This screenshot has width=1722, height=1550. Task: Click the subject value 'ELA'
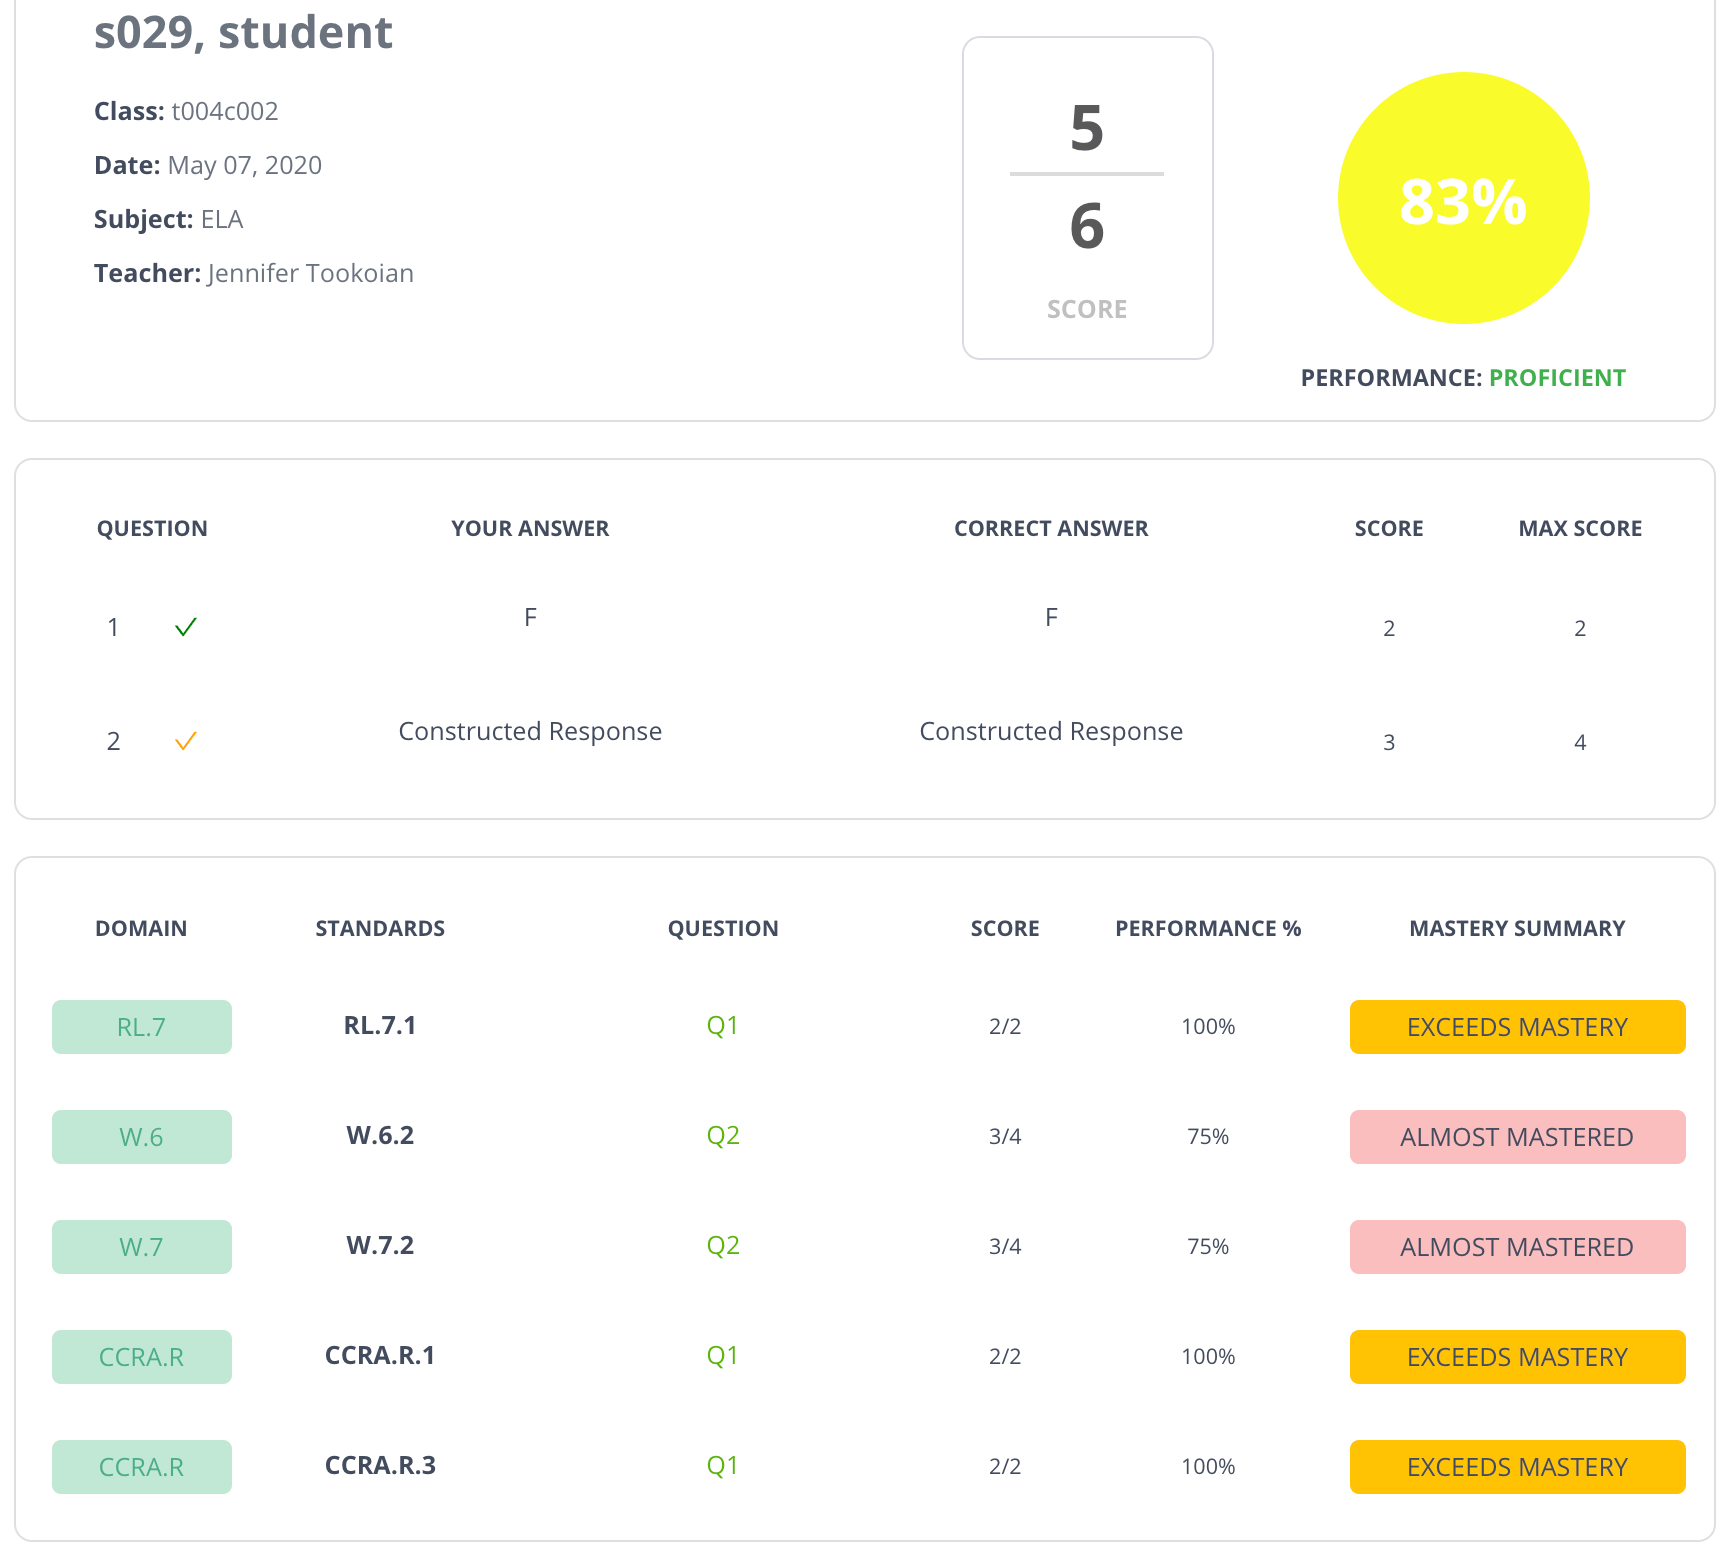[x=222, y=219]
